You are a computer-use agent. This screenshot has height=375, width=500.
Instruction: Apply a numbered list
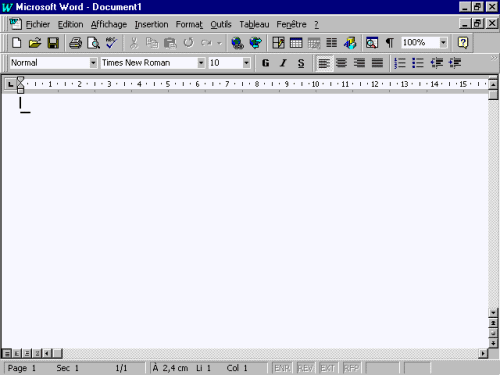400,63
